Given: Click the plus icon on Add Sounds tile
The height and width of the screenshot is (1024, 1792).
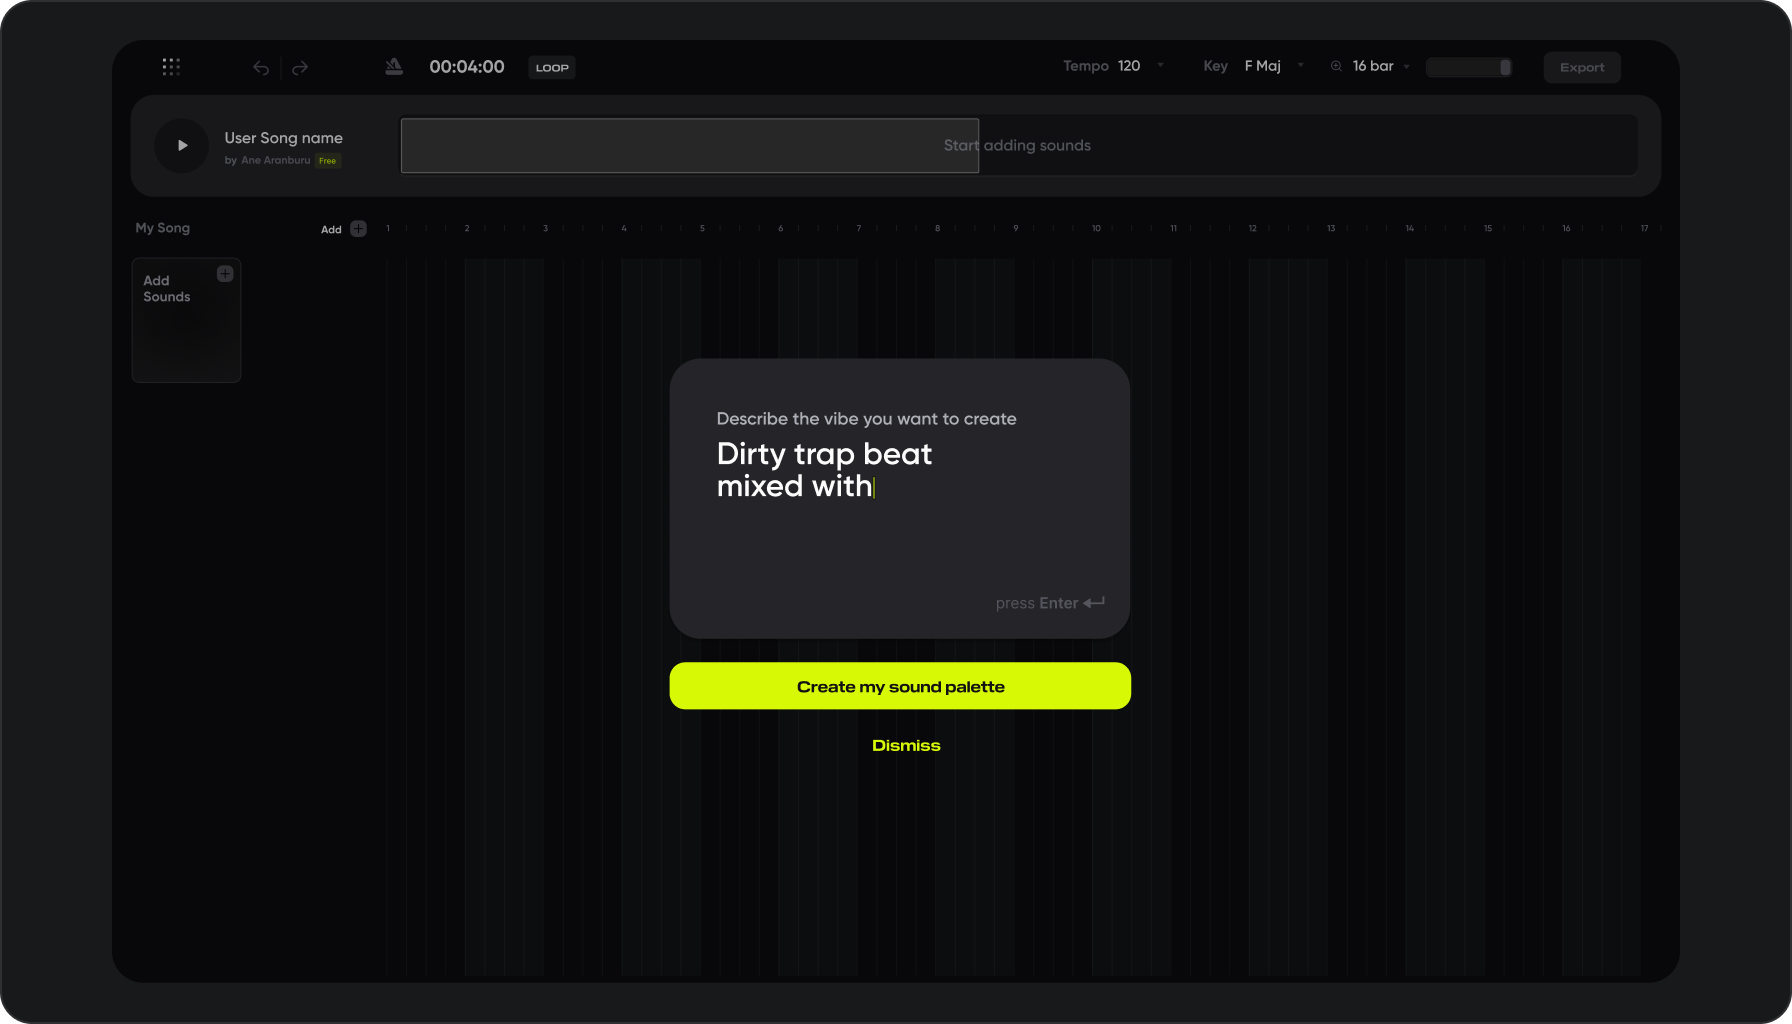Looking at the screenshot, I should click(x=225, y=272).
